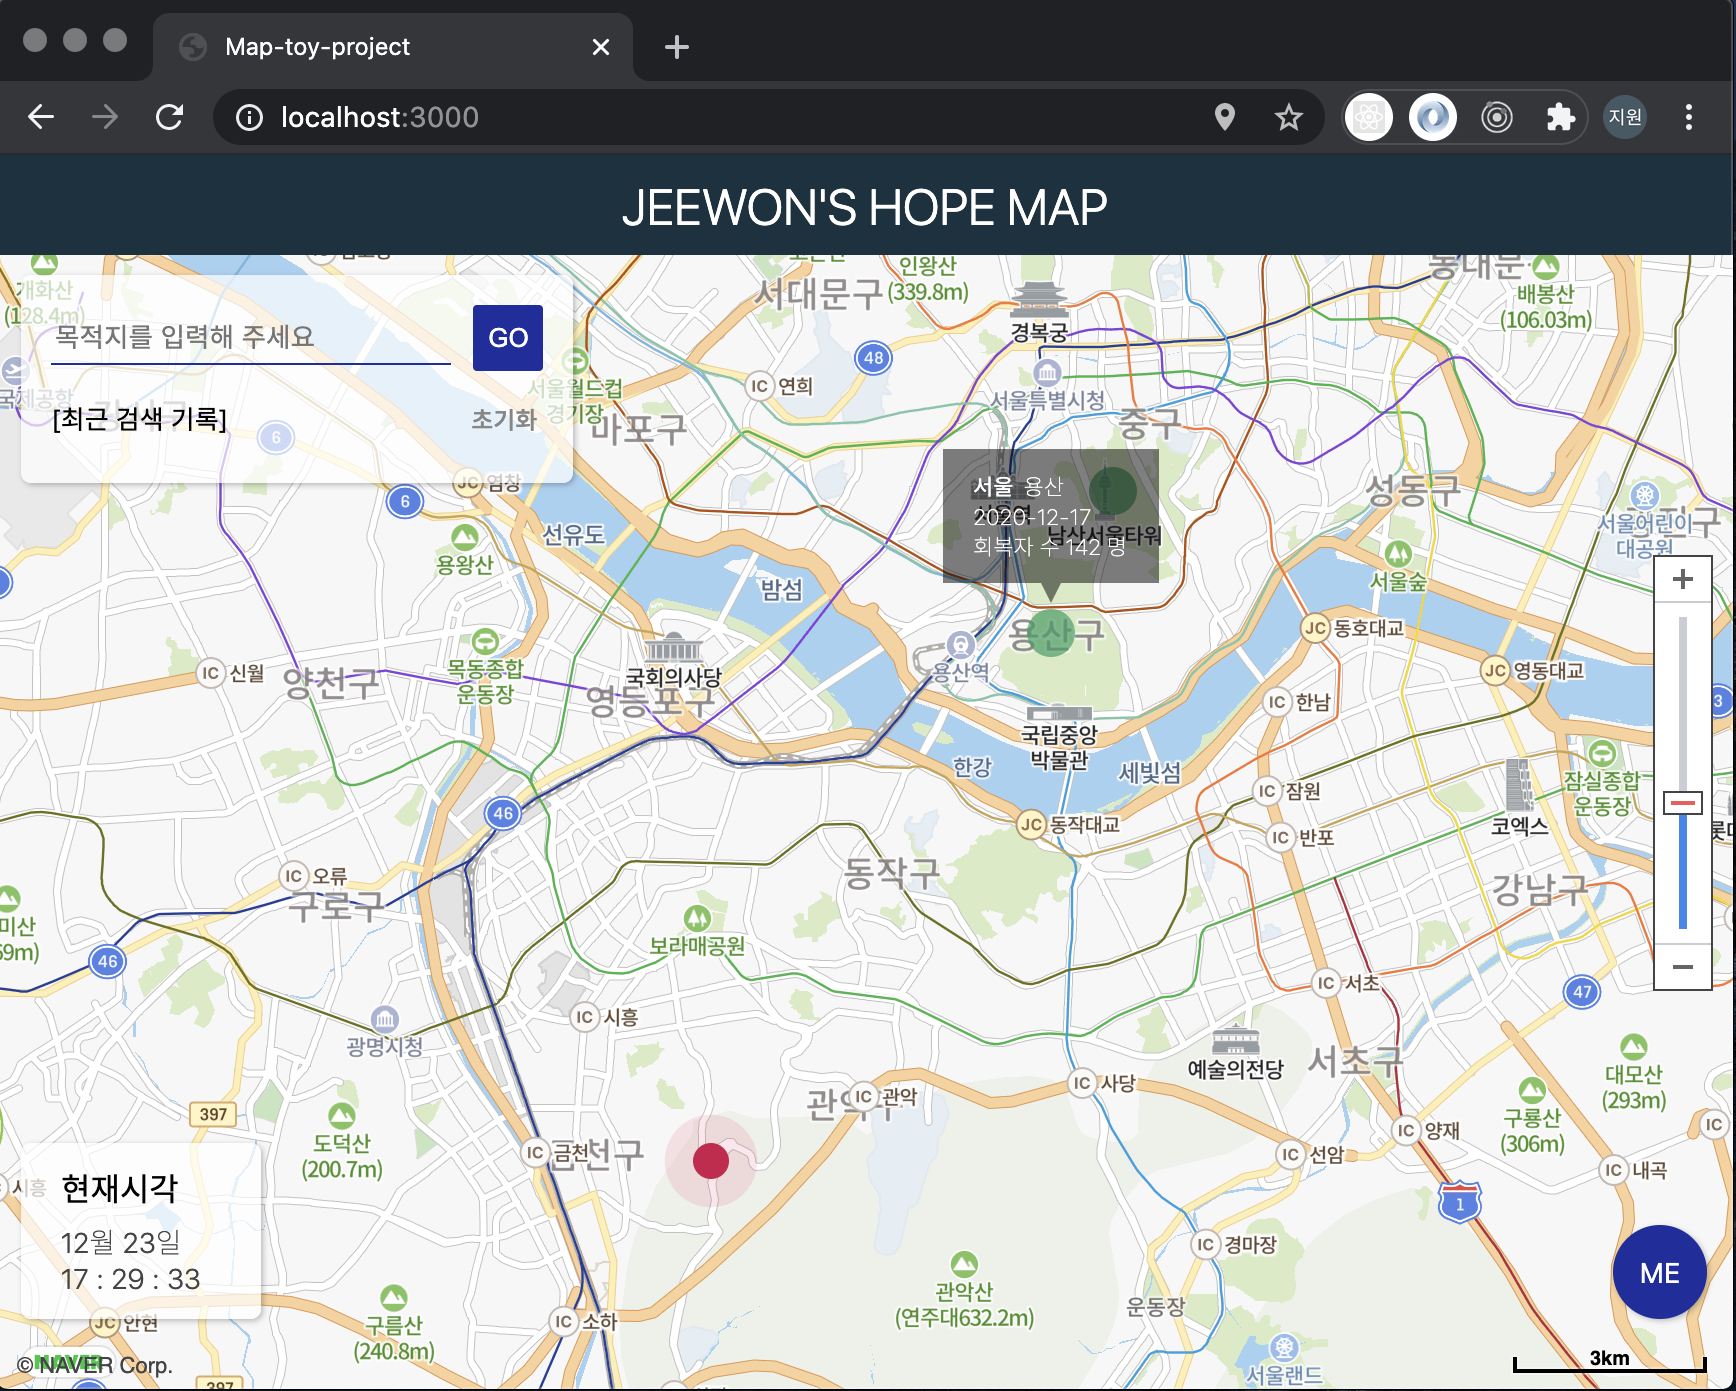Image resolution: width=1736 pixels, height=1391 pixels.
Task: Click the 동작구 district label
Action: (892, 873)
